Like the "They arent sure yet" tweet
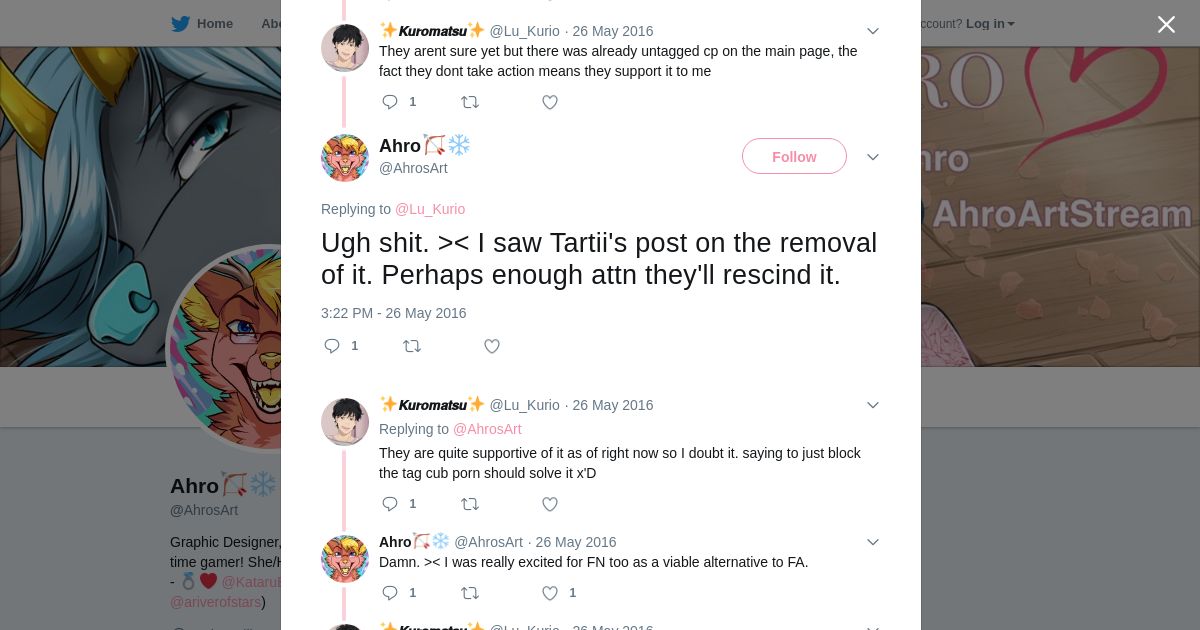The height and width of the screenshot is (630, 1200). pyautogui.click(x=549, y=102)
